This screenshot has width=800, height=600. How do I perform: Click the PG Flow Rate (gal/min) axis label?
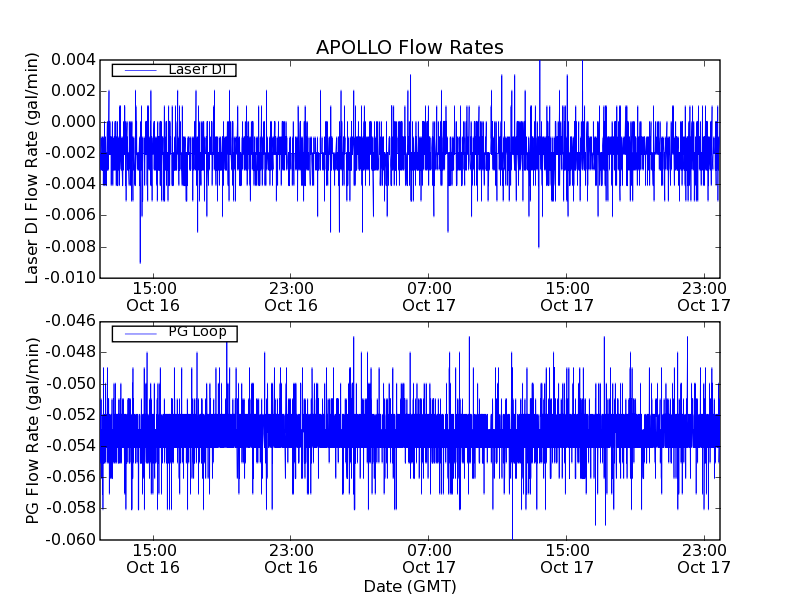tap(32, 431)
